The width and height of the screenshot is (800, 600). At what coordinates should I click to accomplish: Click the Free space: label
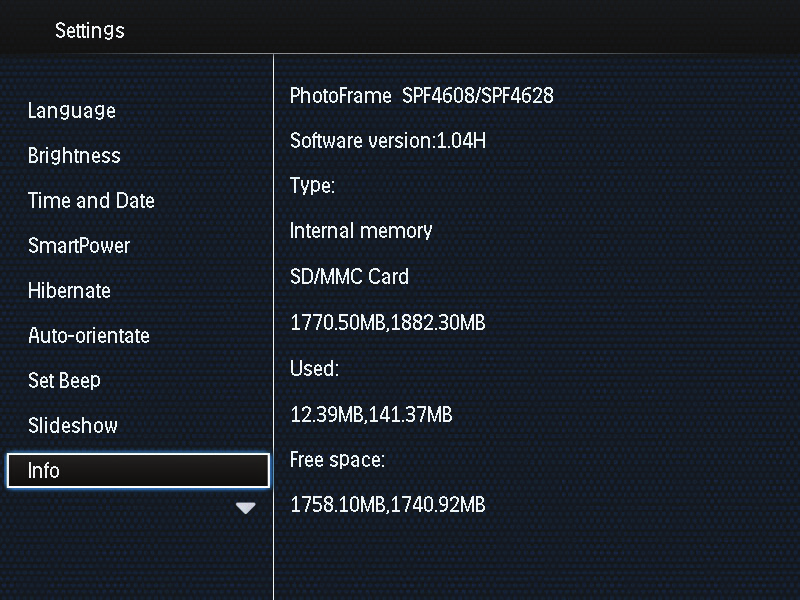tap(337, 460)
